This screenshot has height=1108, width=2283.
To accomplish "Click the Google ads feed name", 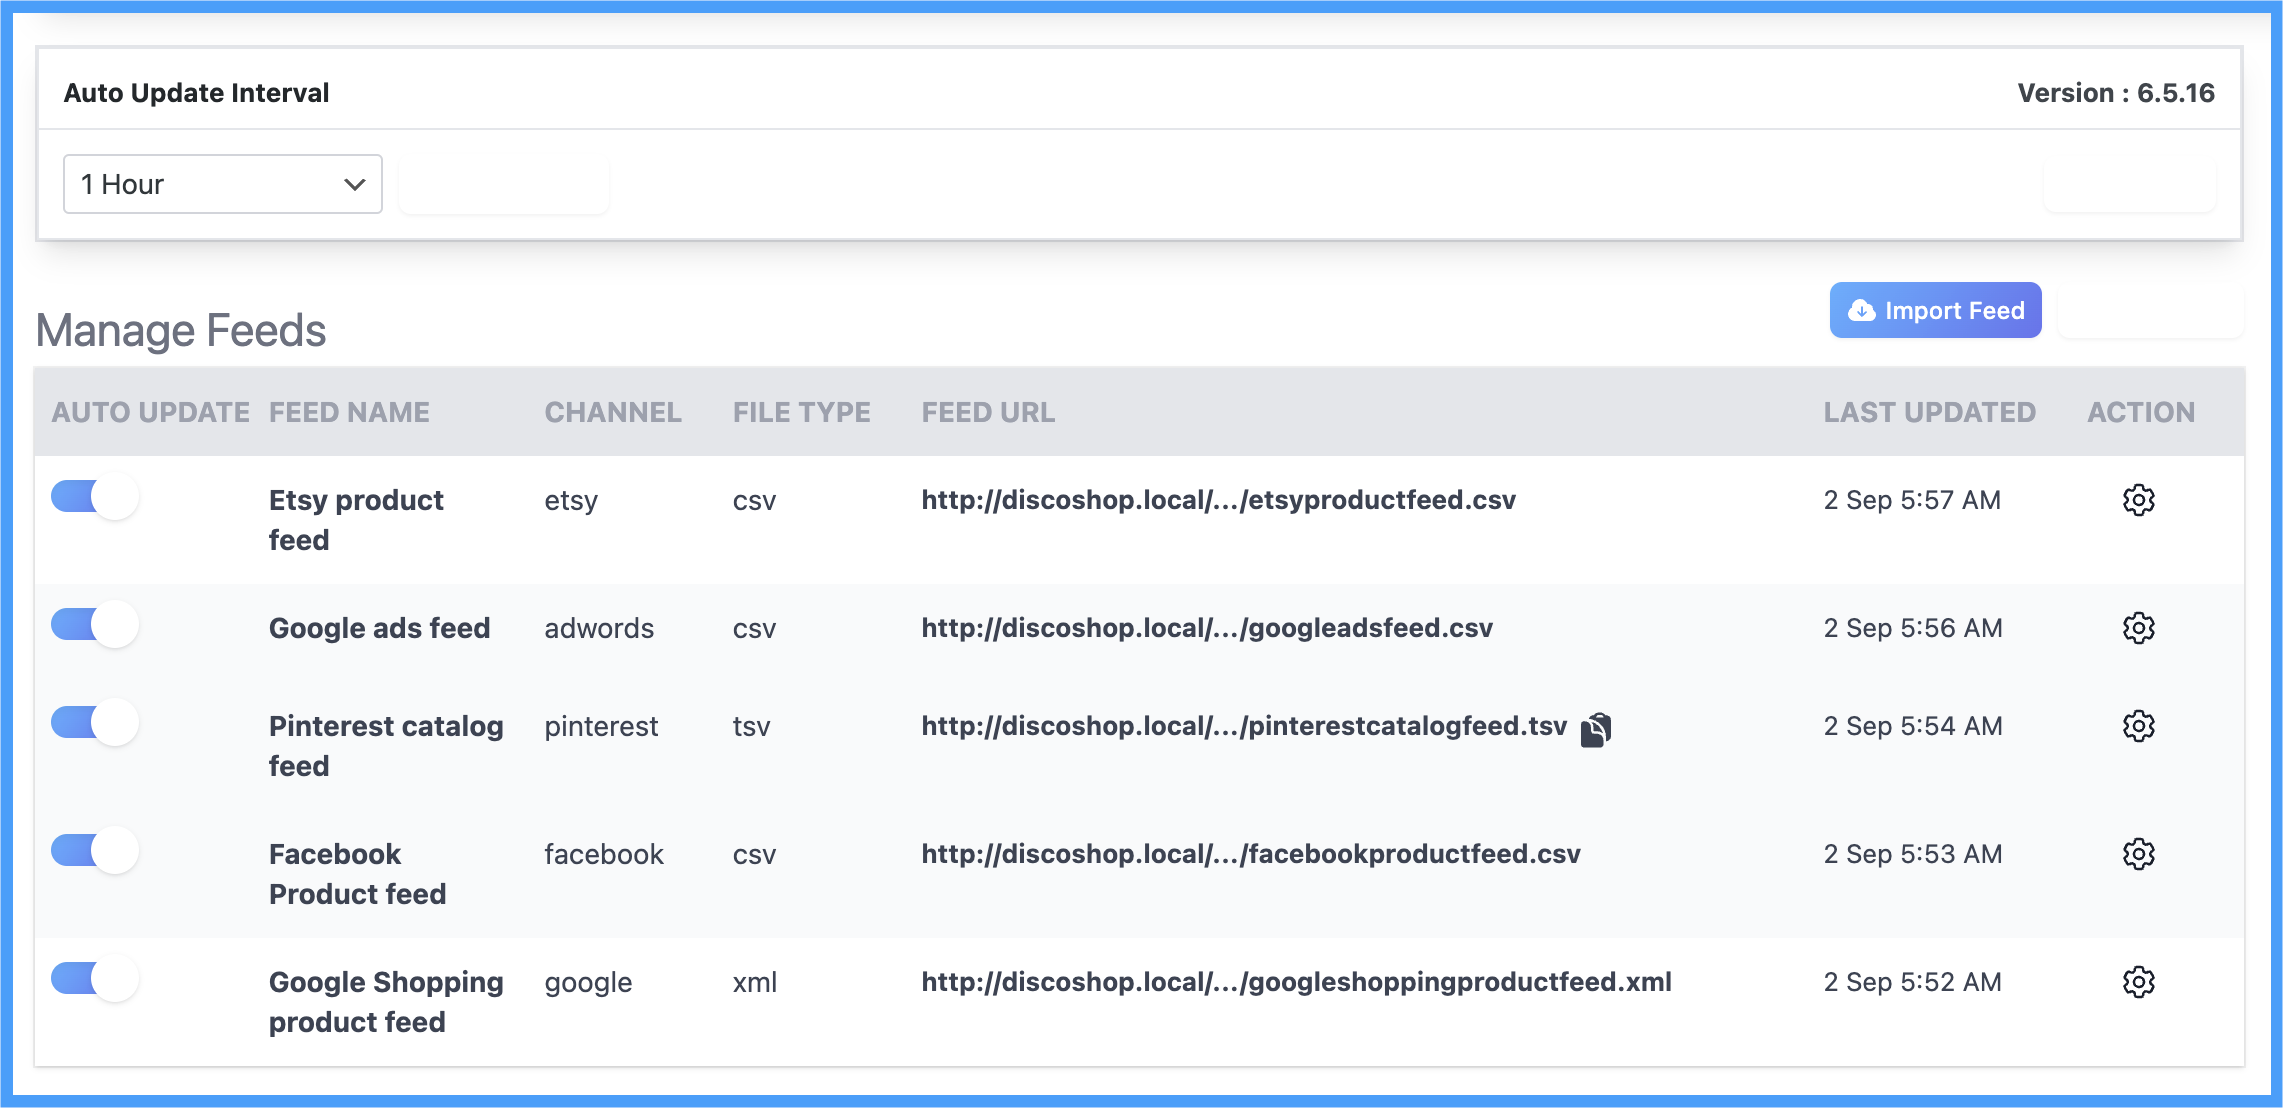I will pyautogui.click(x=380, y=628).
